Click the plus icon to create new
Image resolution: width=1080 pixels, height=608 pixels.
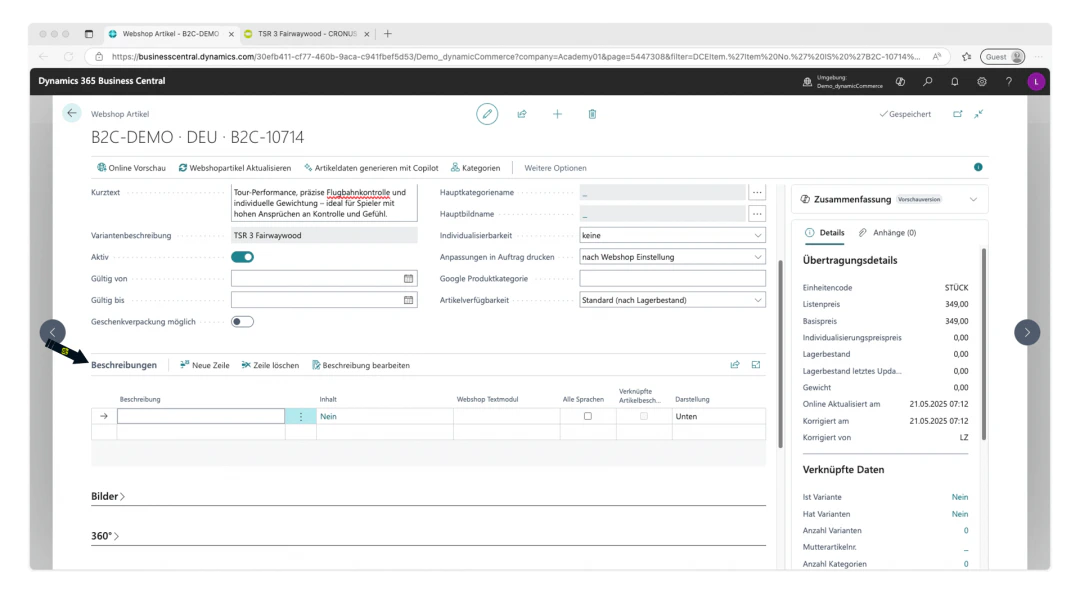[x=557, y=114]
